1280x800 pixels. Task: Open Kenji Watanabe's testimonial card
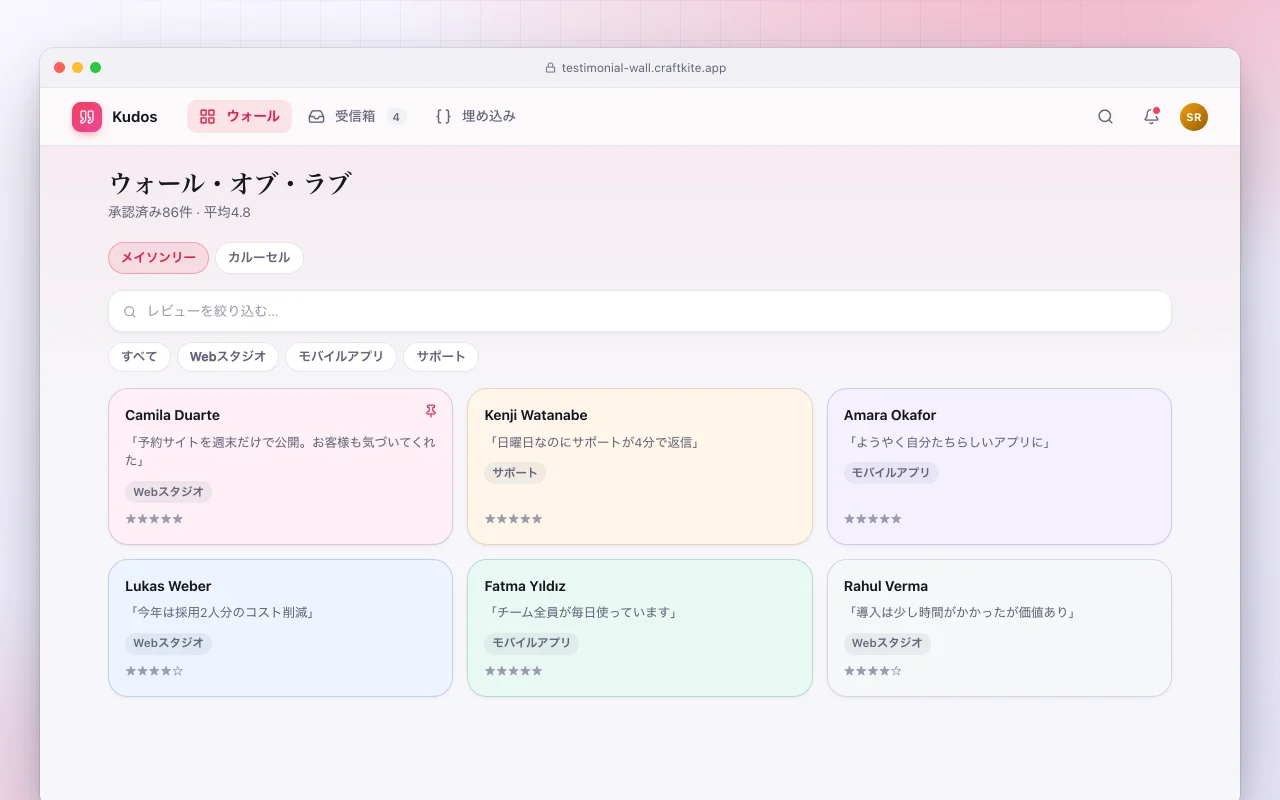click(x=640, y=466)
